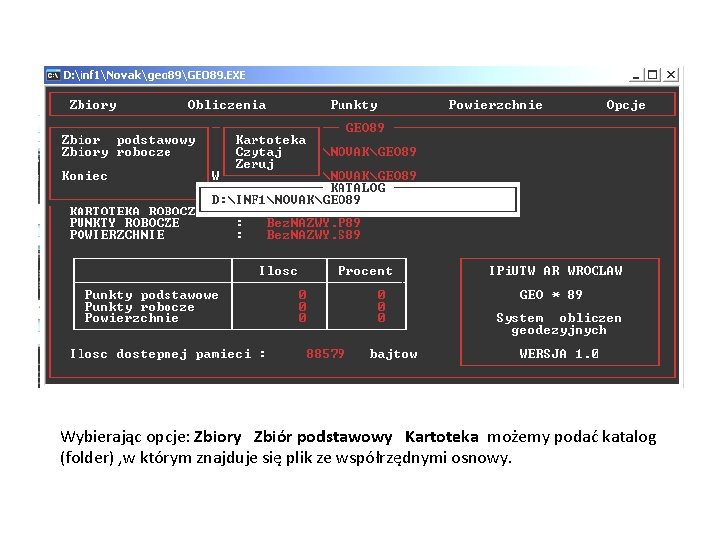Maximize the GEO89.EXE window
720x540 pixels.
click(652, 75)
